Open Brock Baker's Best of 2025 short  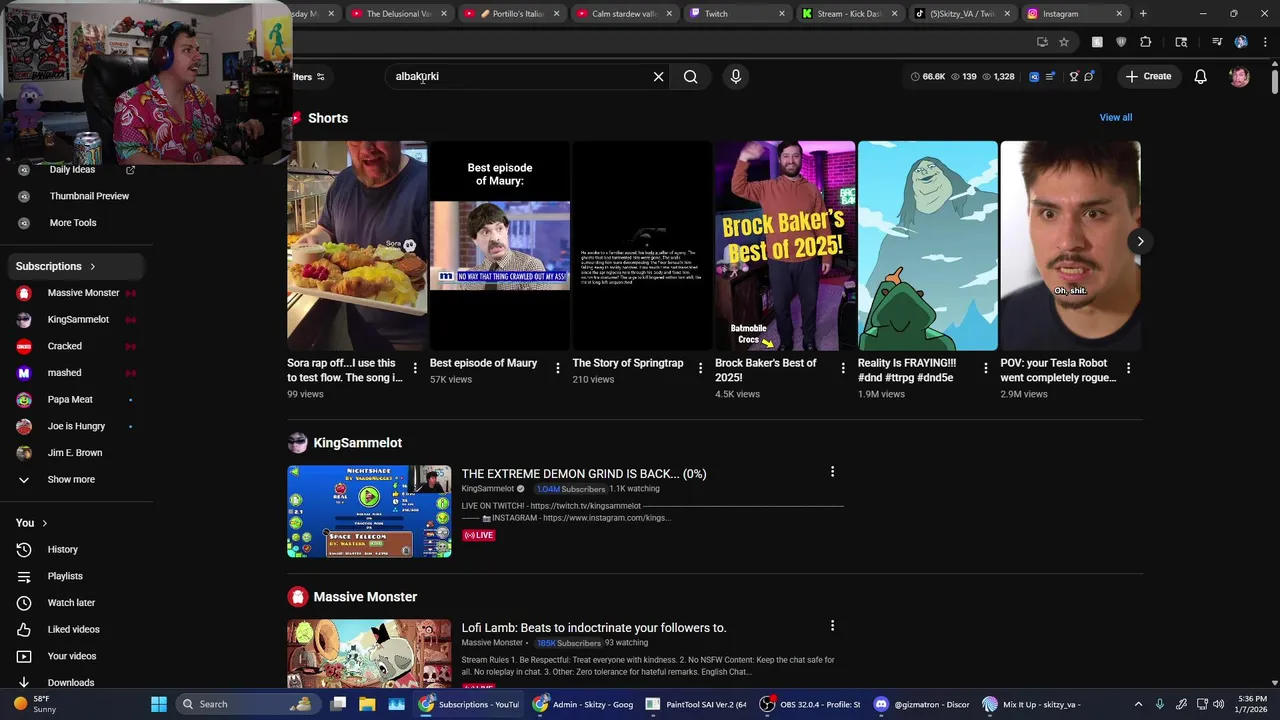tap(784, 246)
